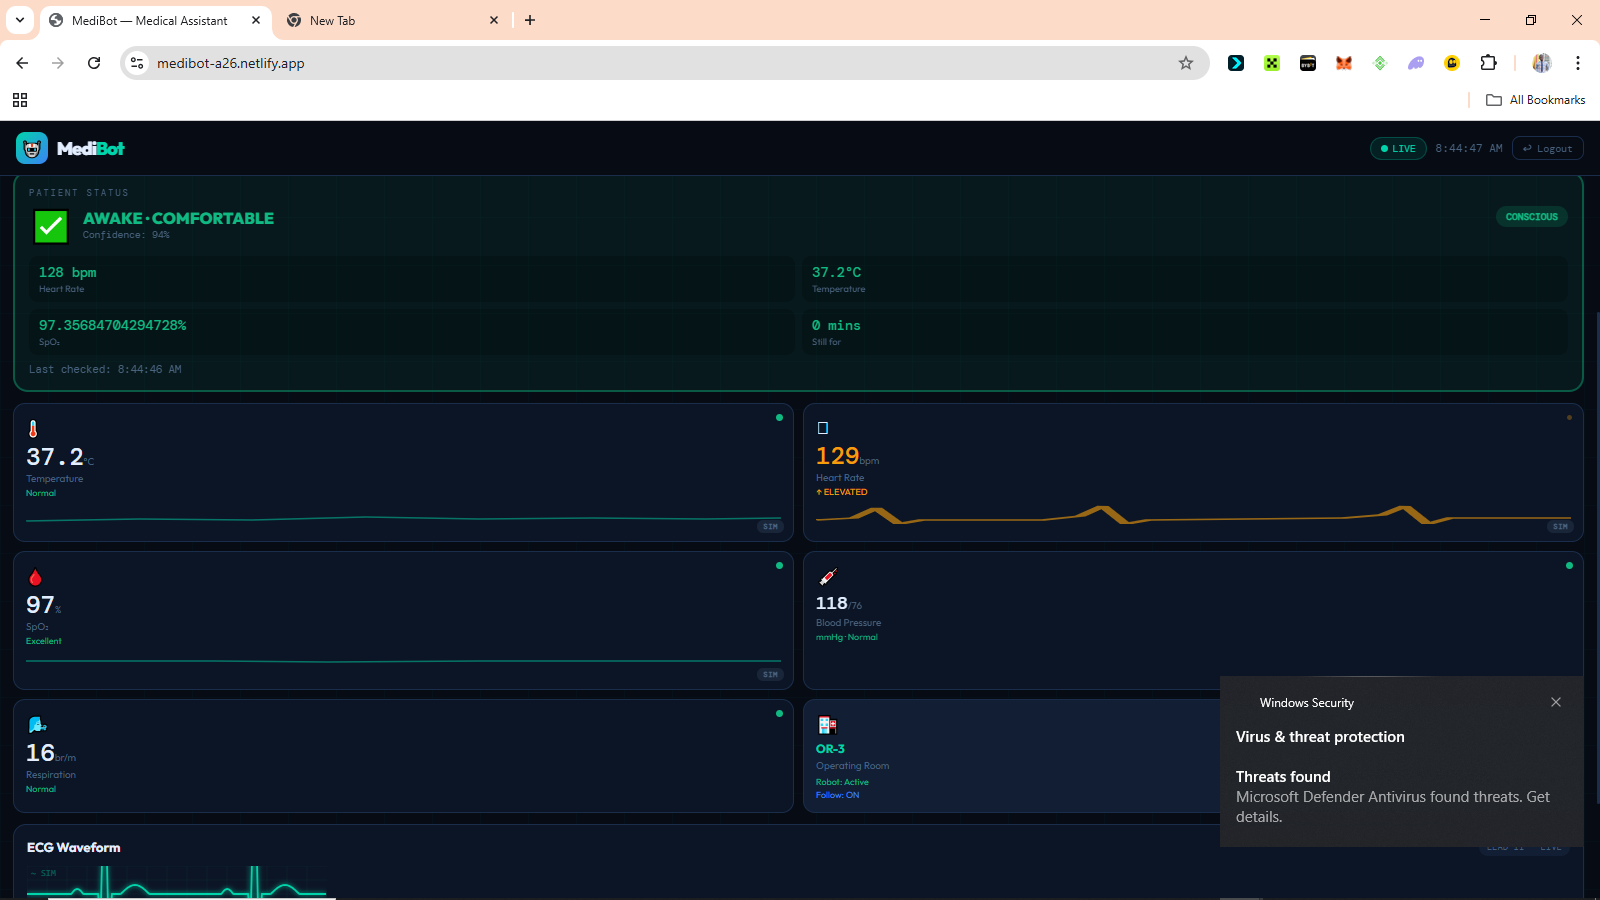This screenshot has height=900, width=1600.
Task: Click the SIM badge in the Temperature card
Action: 770,526
